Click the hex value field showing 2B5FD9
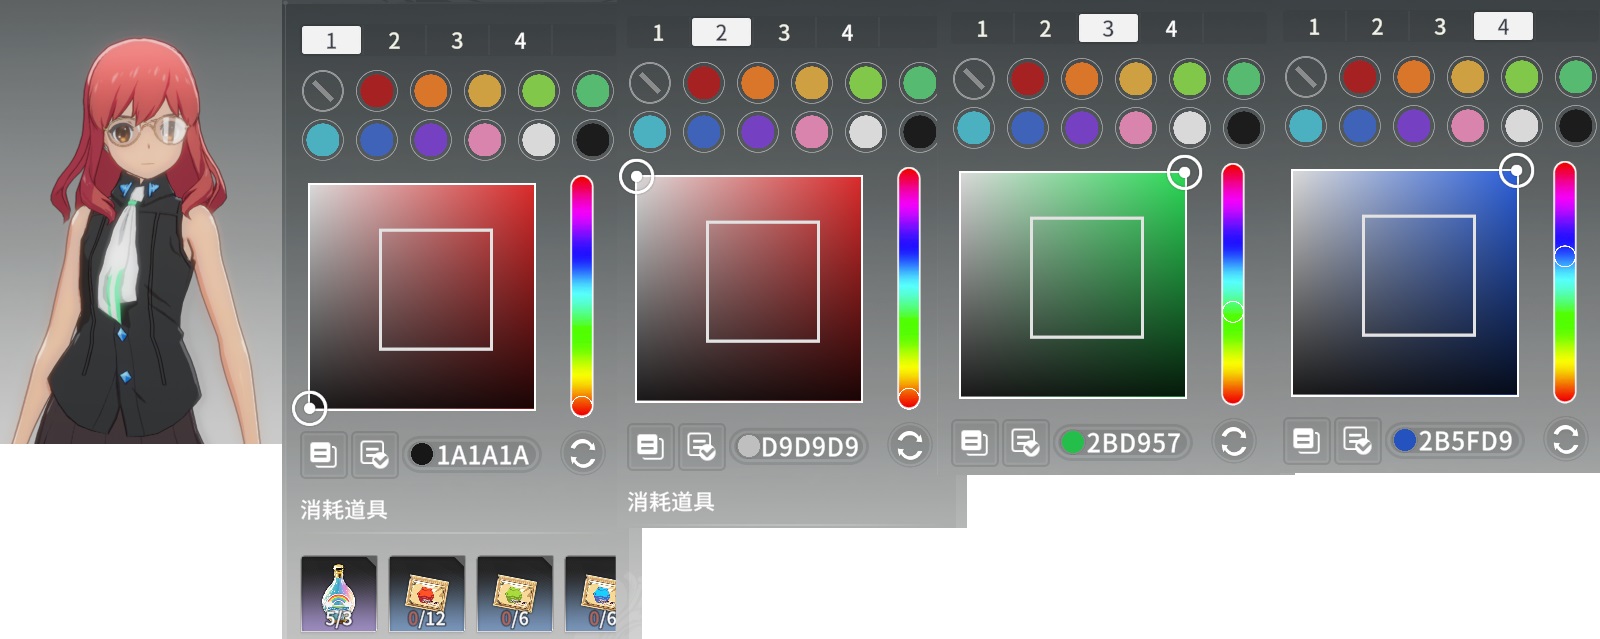This screenshot has width=1600, height=639. [1455, 441]
